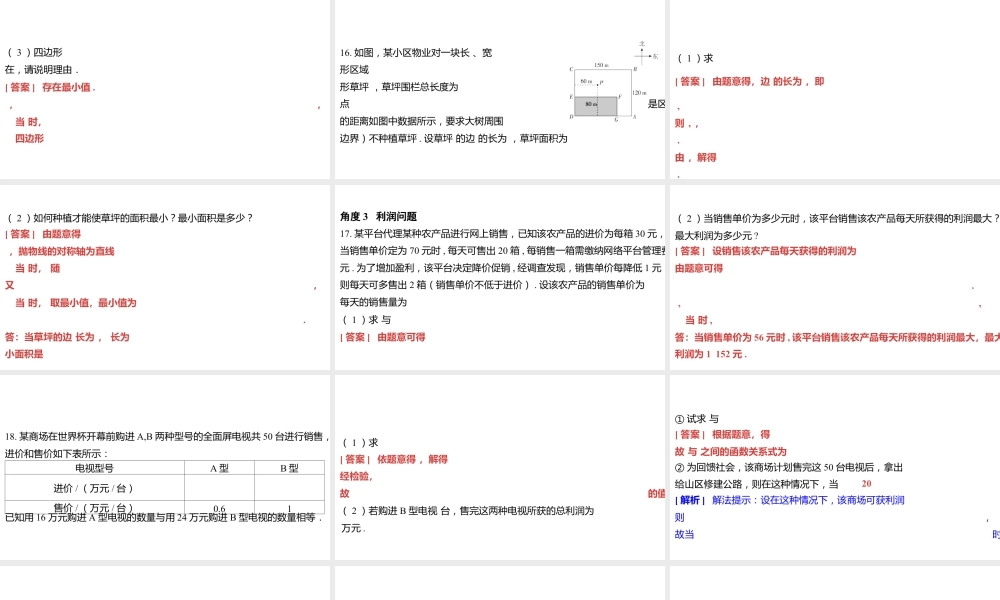Click the 150 m label above the diagram
The width and height of the screenshot is (1000, 600).
[601, 65]
